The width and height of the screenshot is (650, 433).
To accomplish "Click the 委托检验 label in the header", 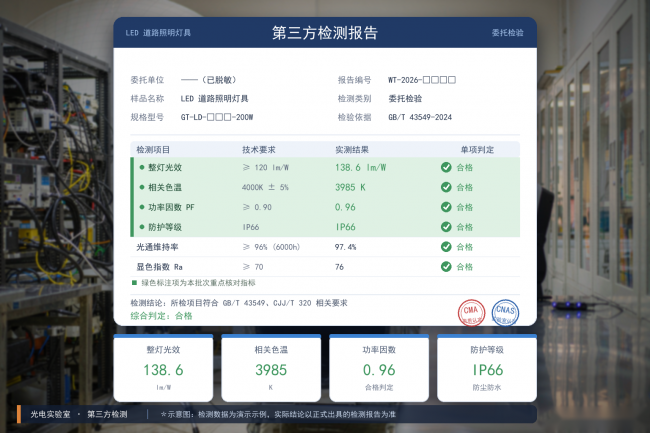I will [507, 33].
